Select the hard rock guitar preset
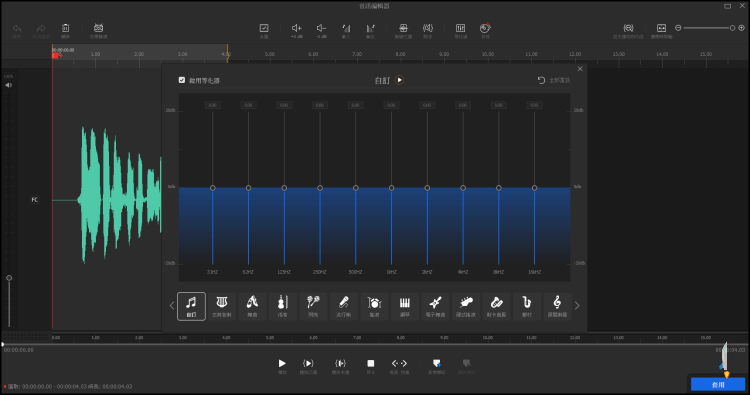The height and width of the screenshot is (395, 750). [466, 306]
